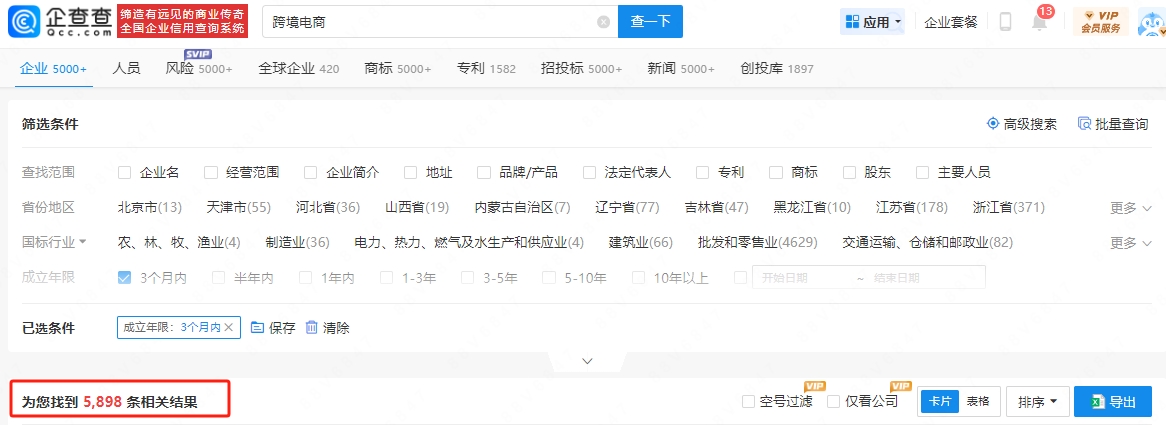Screen dimensions: 1166x425
Task: Filter by 江苏省(178)
Action: [912, 207]
